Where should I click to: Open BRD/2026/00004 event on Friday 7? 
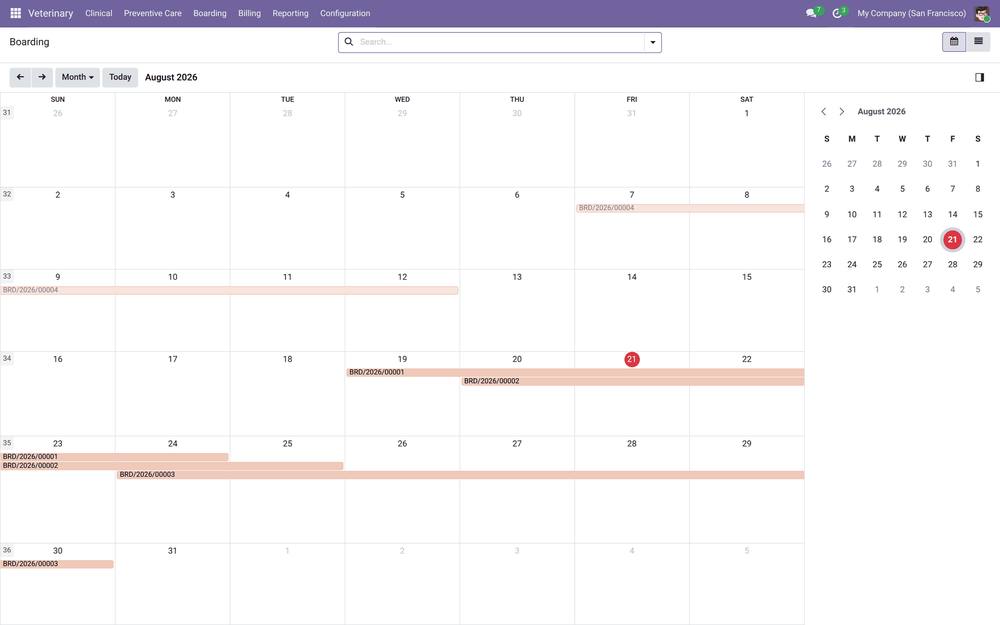click(x=690, y=208)
